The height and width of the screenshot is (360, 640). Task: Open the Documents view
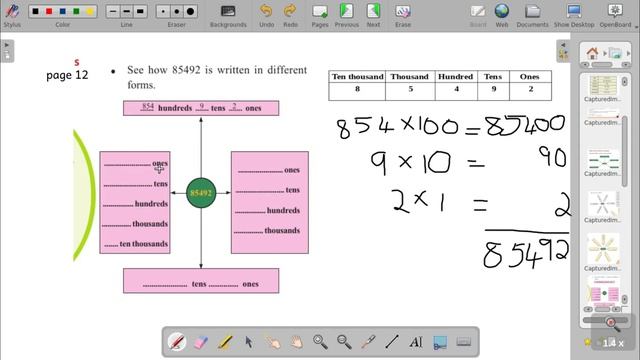pos(532,15)
